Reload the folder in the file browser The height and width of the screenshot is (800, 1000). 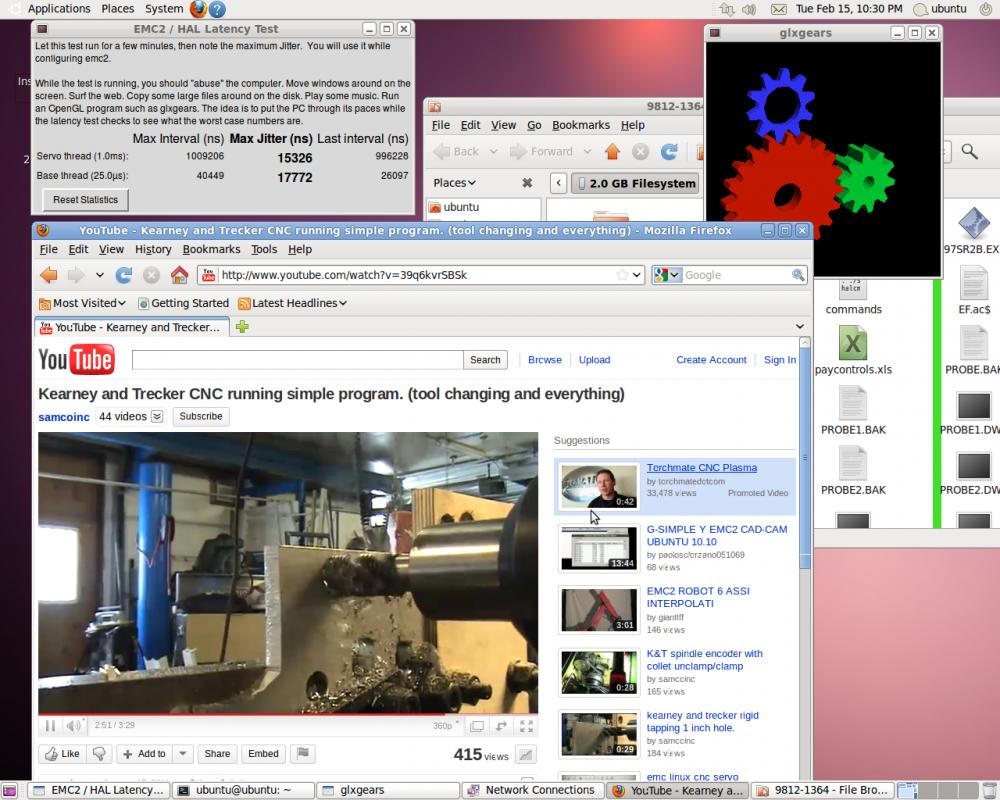(x=669, y=151)
